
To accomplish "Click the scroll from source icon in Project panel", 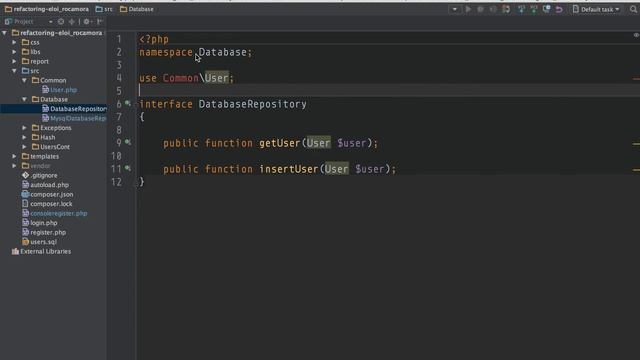I will [61, 21].
